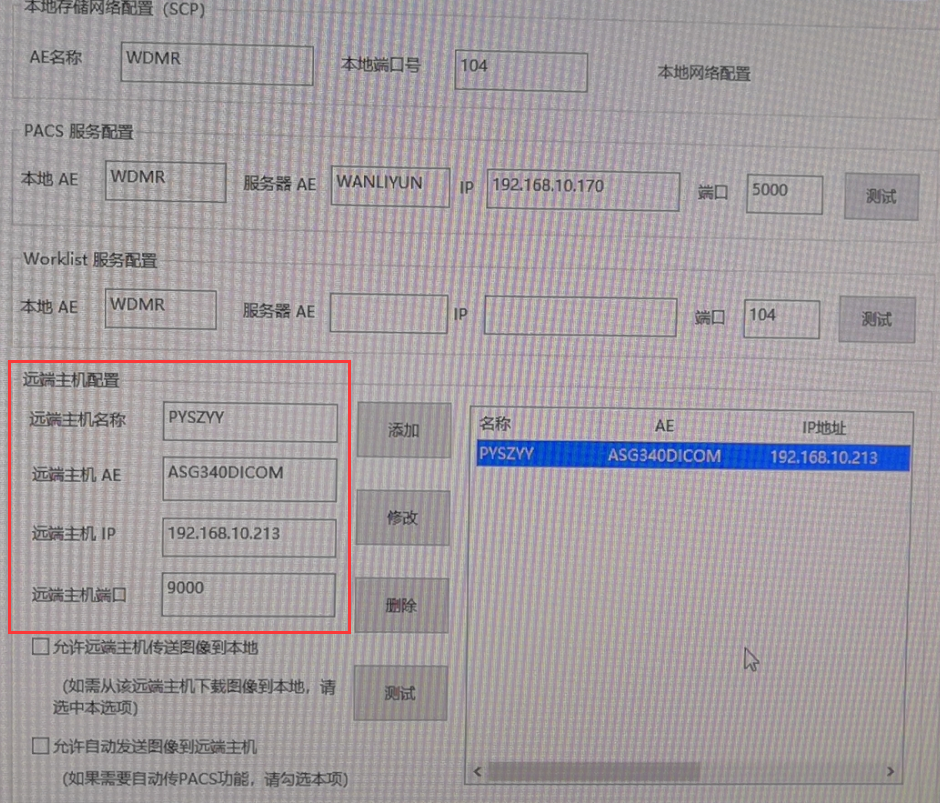Click 测试 in the Worklist service row
940x803 pixels.
876,319
